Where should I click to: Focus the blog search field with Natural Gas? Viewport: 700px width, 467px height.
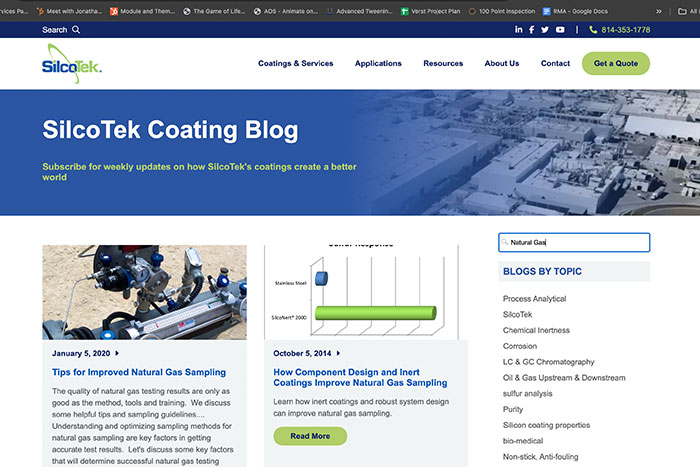pos(574,242)
